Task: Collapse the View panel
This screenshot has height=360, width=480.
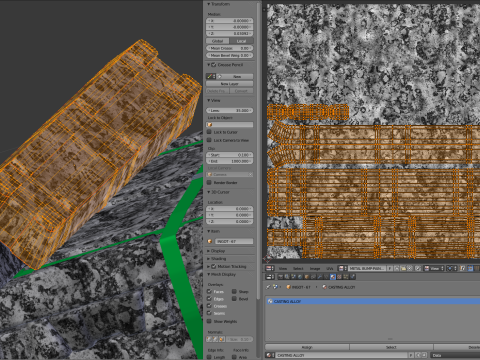Action: point(209,100)
